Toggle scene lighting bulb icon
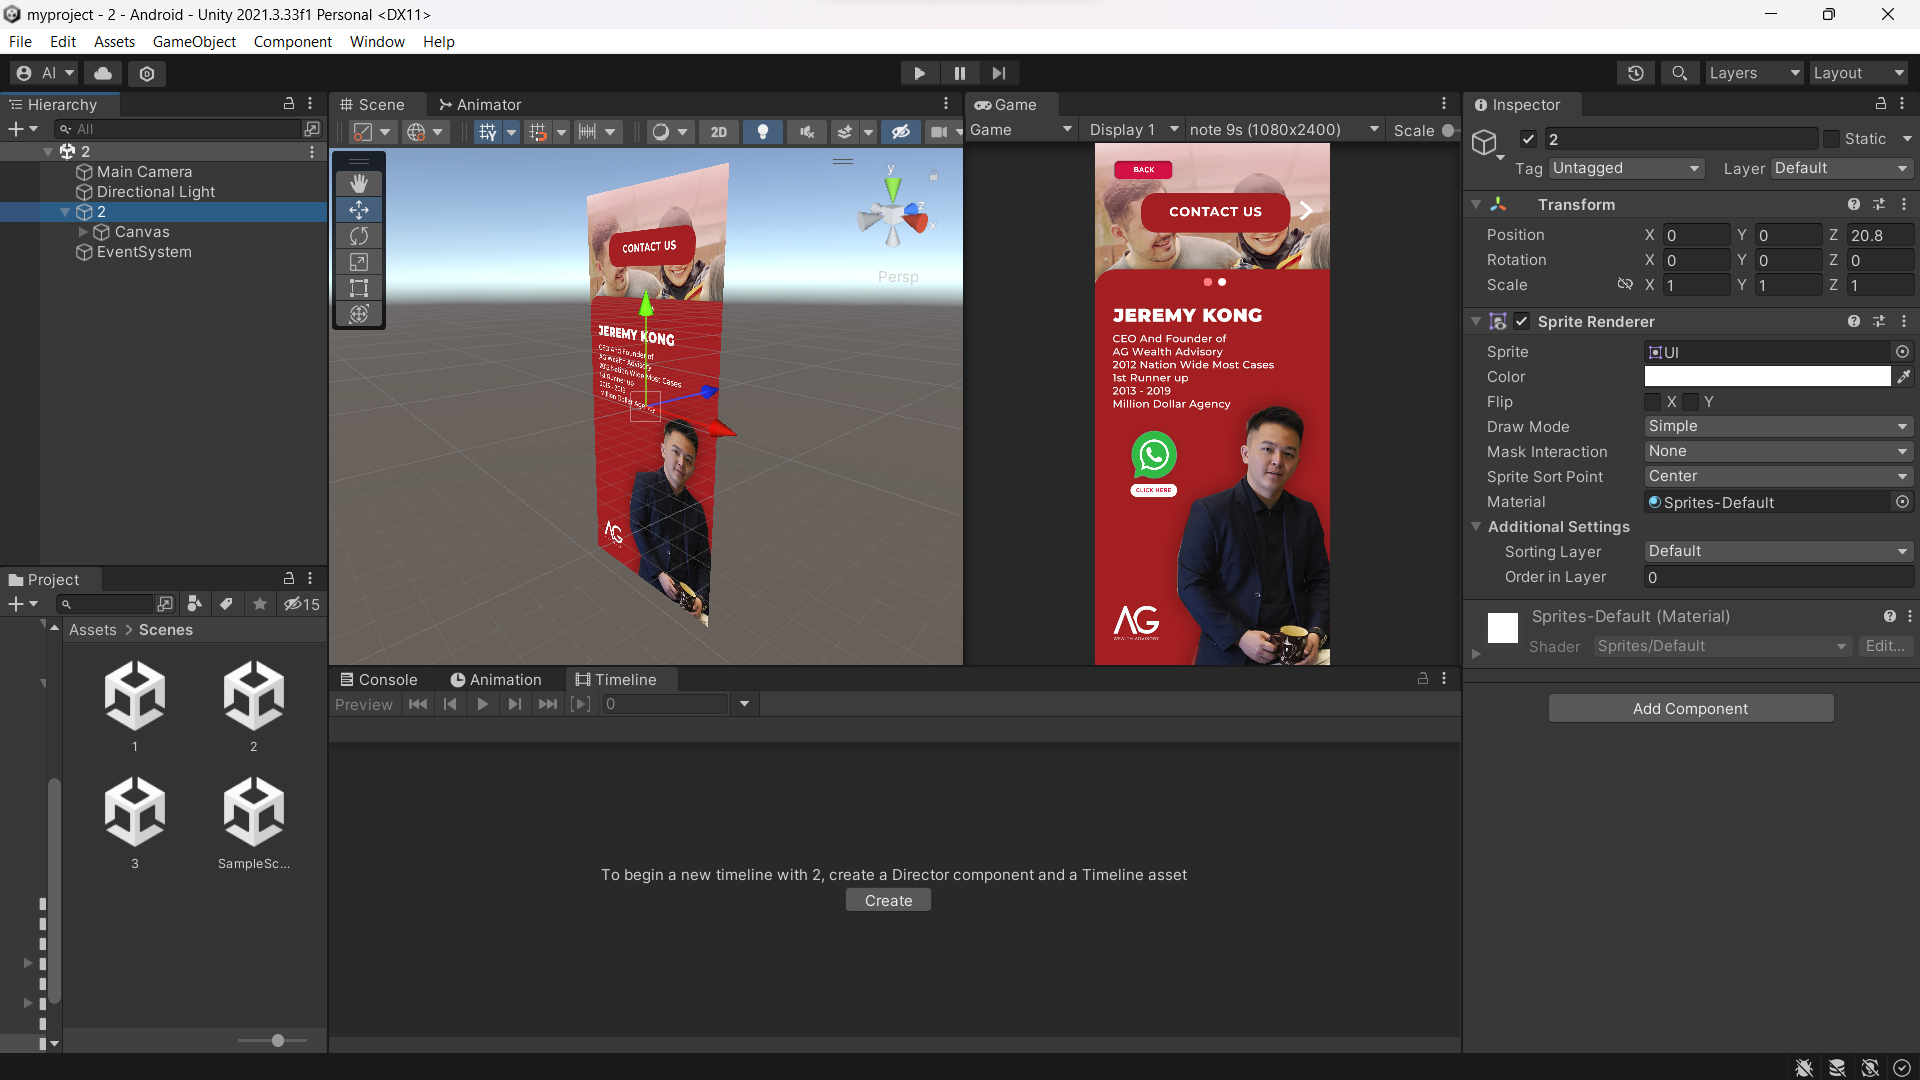This screenshot has height=1080, width=1920. click(x=763, y=131)
